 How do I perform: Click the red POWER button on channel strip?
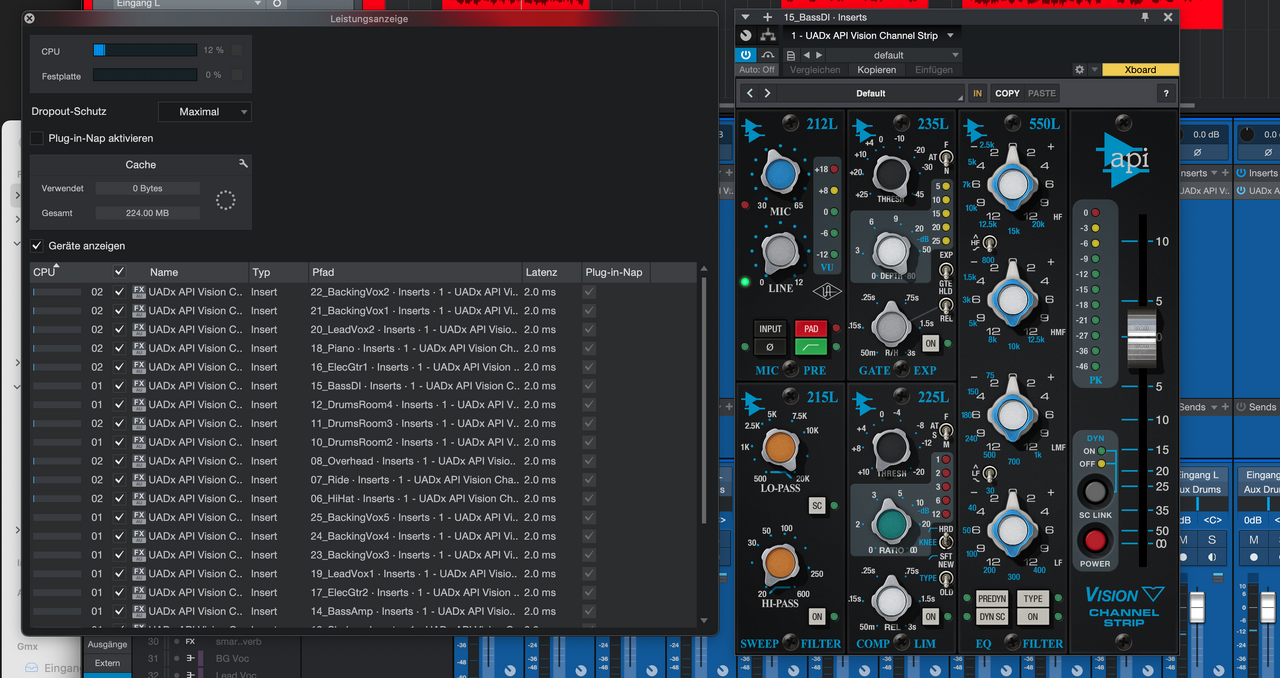tap(1095, 541)
